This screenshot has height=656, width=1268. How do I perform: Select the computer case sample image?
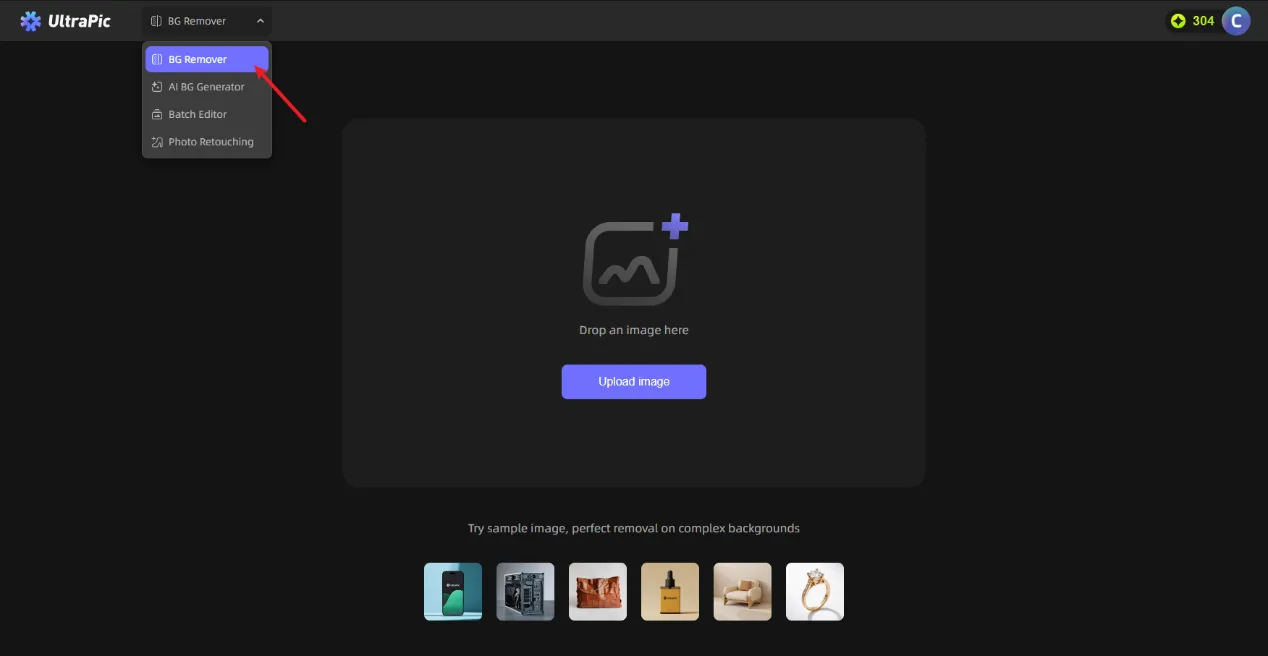[x=525, y=591]
